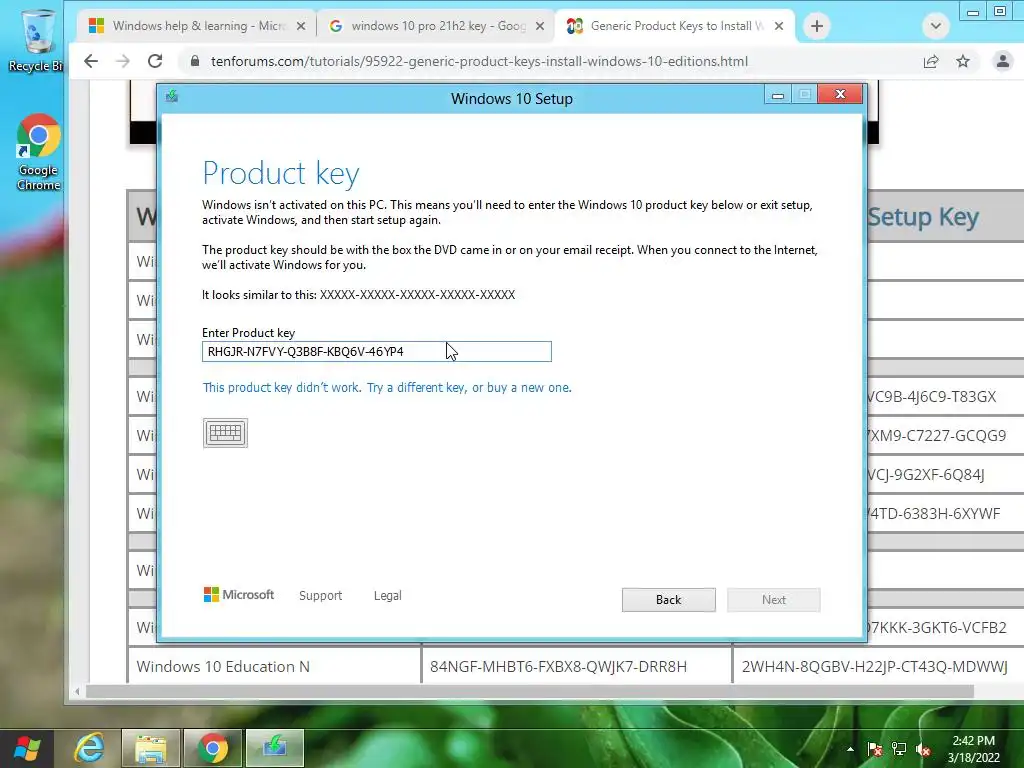Click partial key ending C7227-GCQG9

pyautogui.click(x=937, y=436)
